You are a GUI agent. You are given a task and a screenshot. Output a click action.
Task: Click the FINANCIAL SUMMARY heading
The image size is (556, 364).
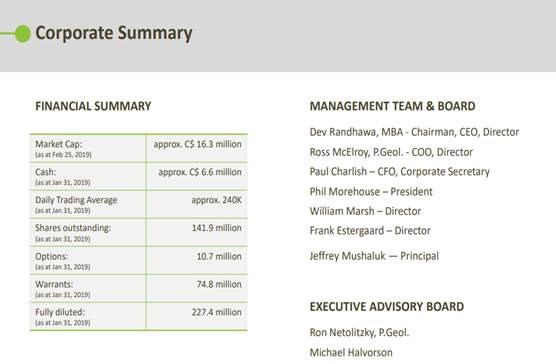click(x=93, y=106)
